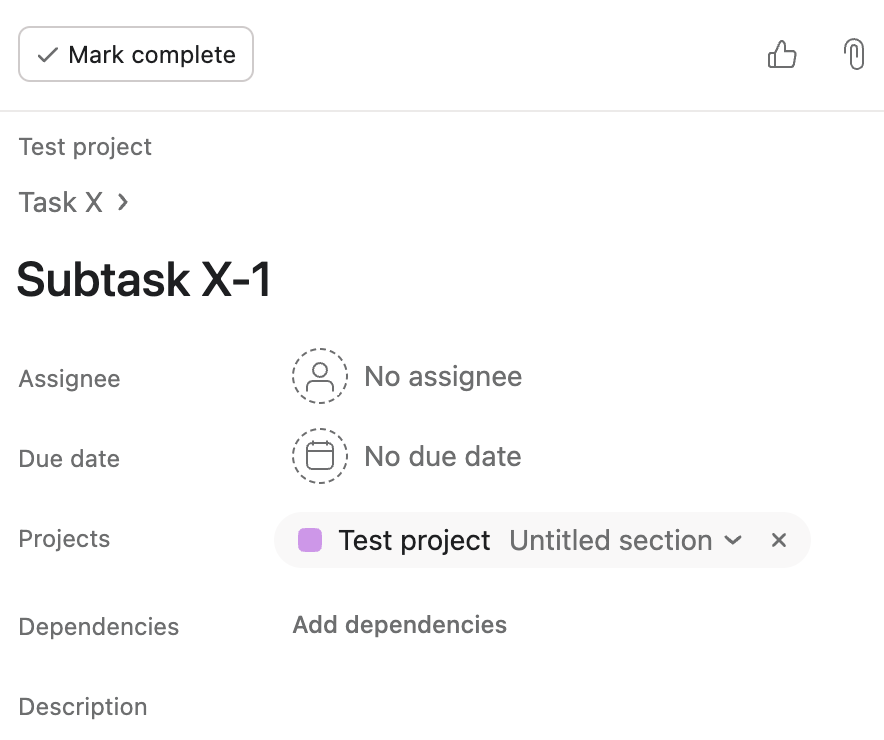
Task: Open the Test project breadcrumb link
Action: tap(85, 147)
